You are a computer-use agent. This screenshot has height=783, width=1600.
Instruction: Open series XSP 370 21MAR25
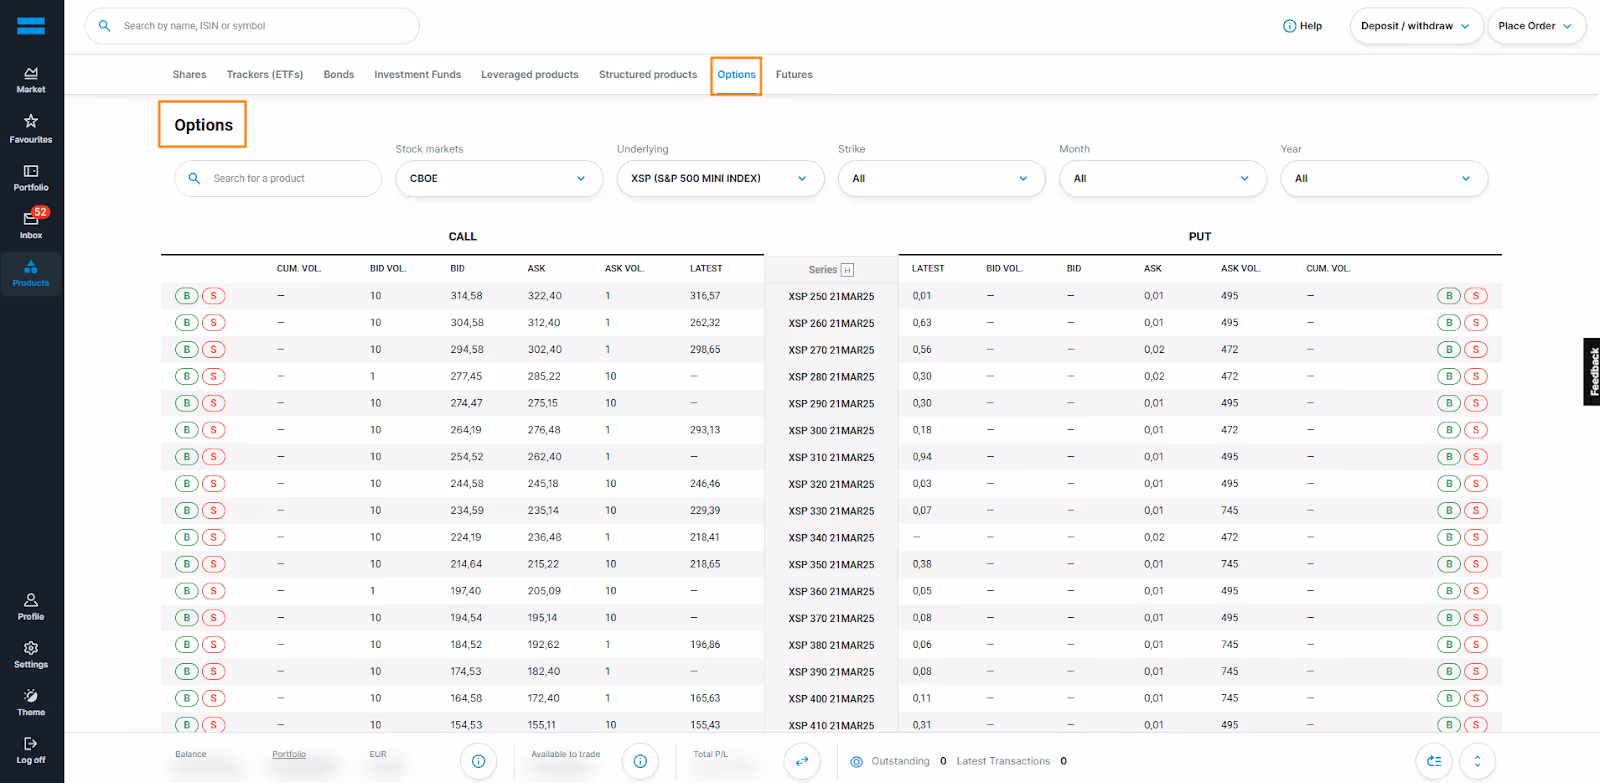coord(831,618)
